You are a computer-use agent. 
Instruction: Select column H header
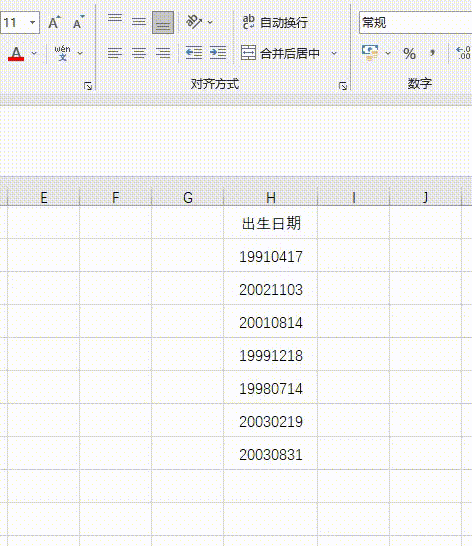point(271,198)
